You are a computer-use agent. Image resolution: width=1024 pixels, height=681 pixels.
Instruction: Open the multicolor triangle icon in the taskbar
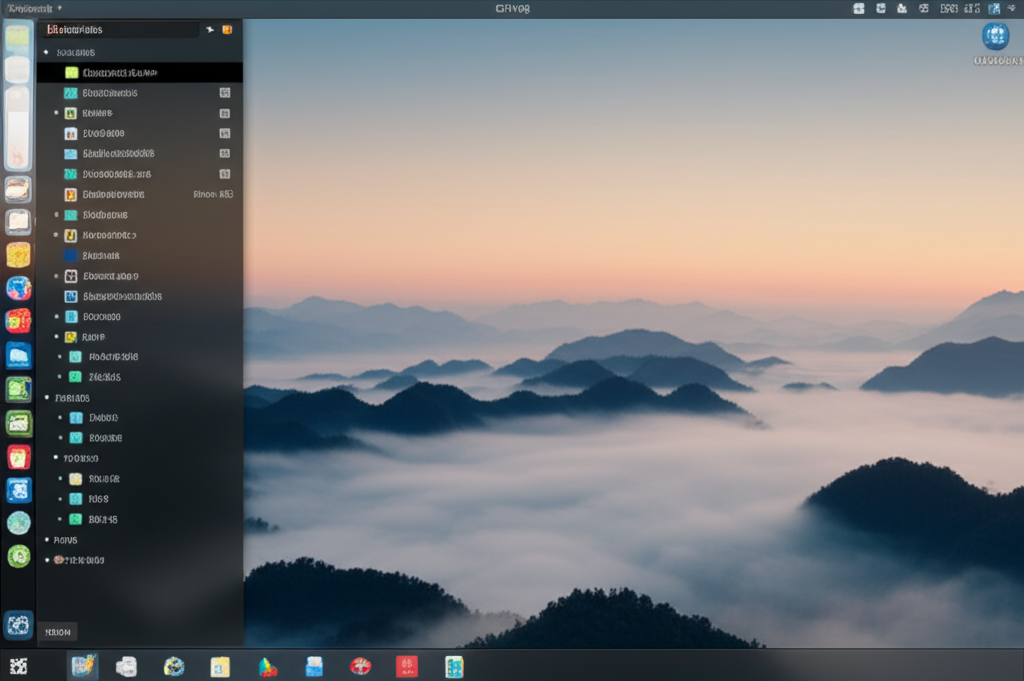click(x=267, y=666)
